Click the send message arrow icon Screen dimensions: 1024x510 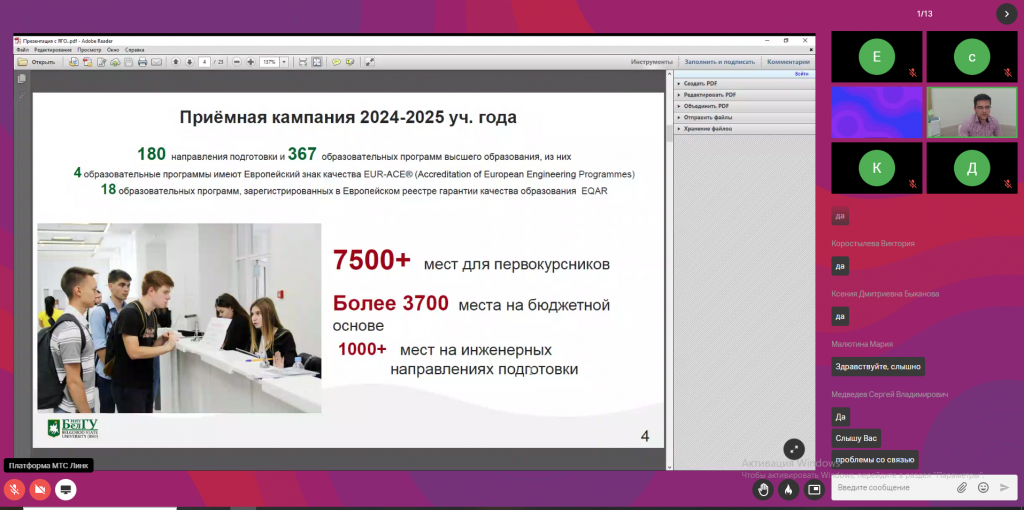[x=1004, y=488]
